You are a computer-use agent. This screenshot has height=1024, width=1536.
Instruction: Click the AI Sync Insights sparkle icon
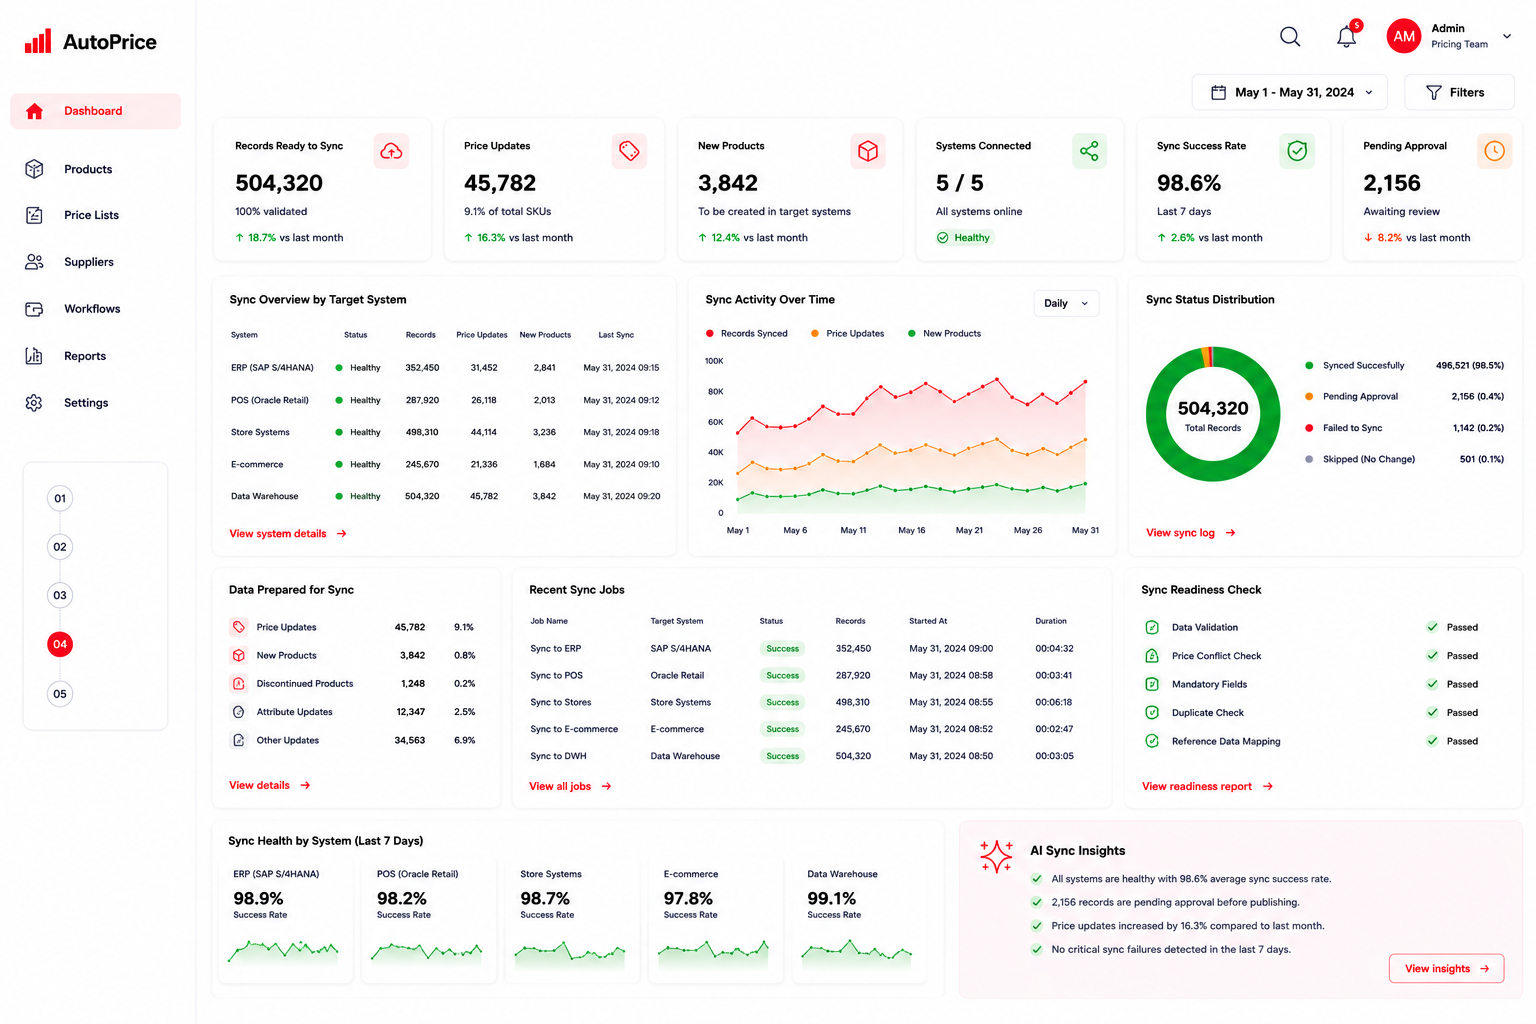996,856
